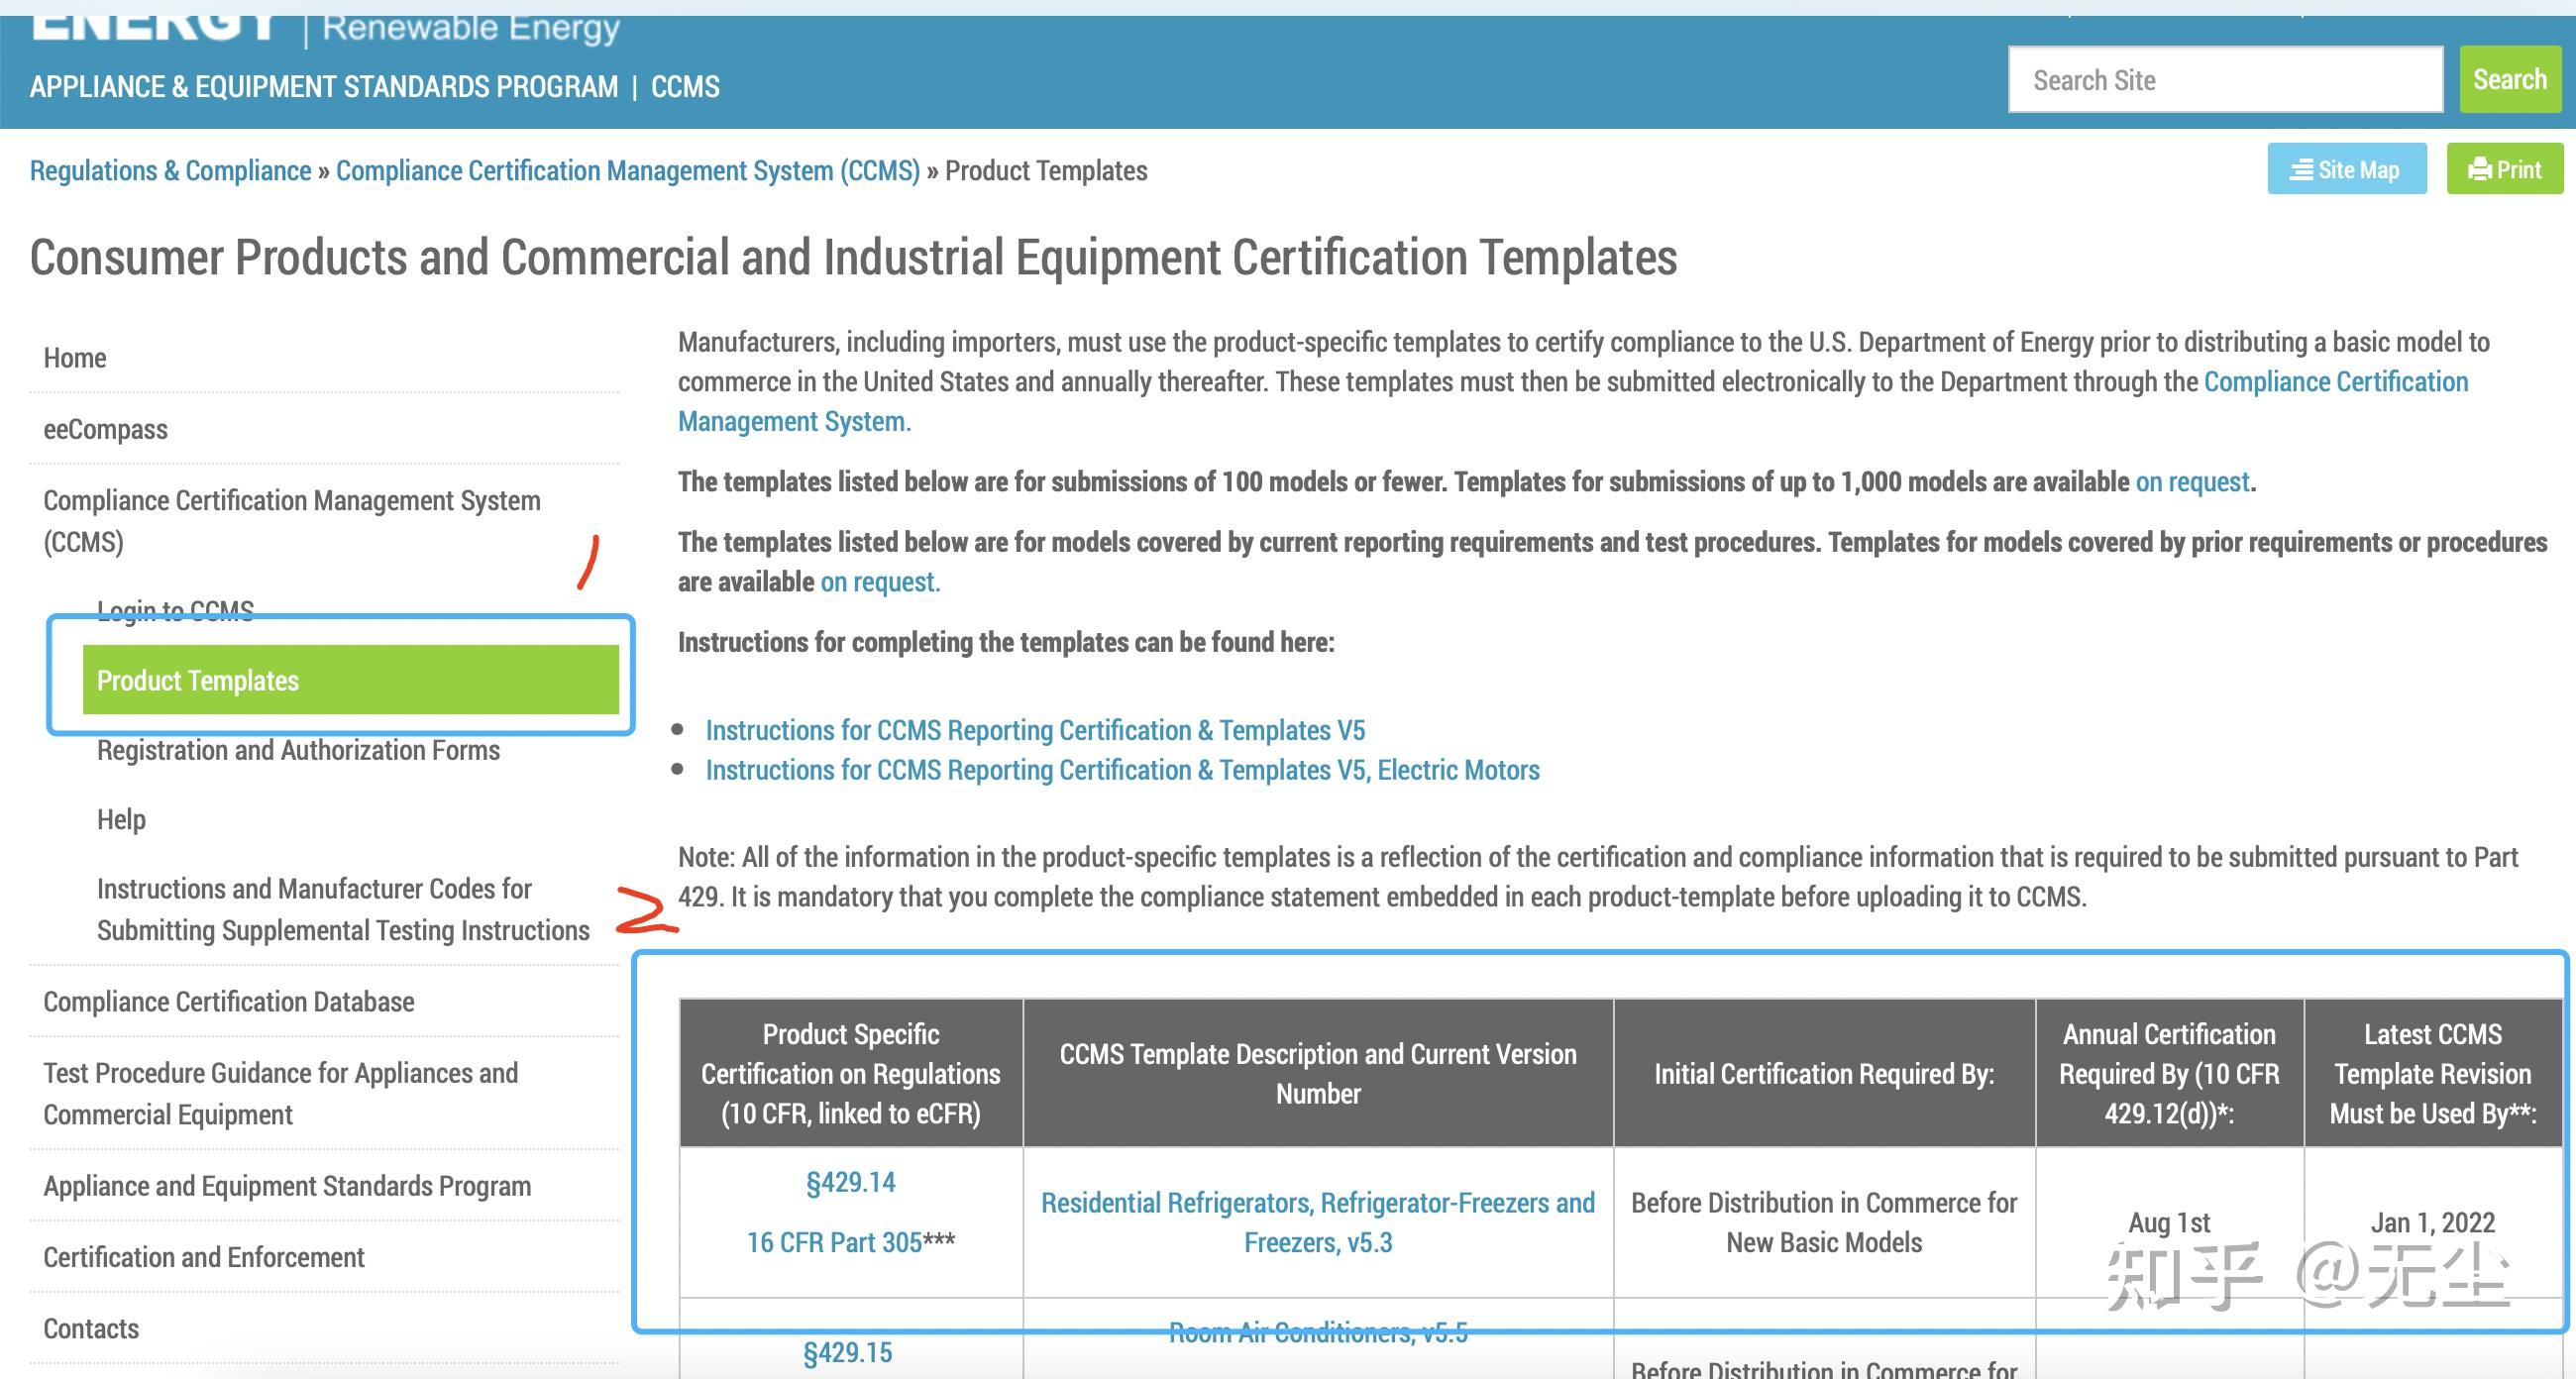This screenshot has width=2576, height=1379.
Task: Click the CCMS header link
Action: click(685, 87)
